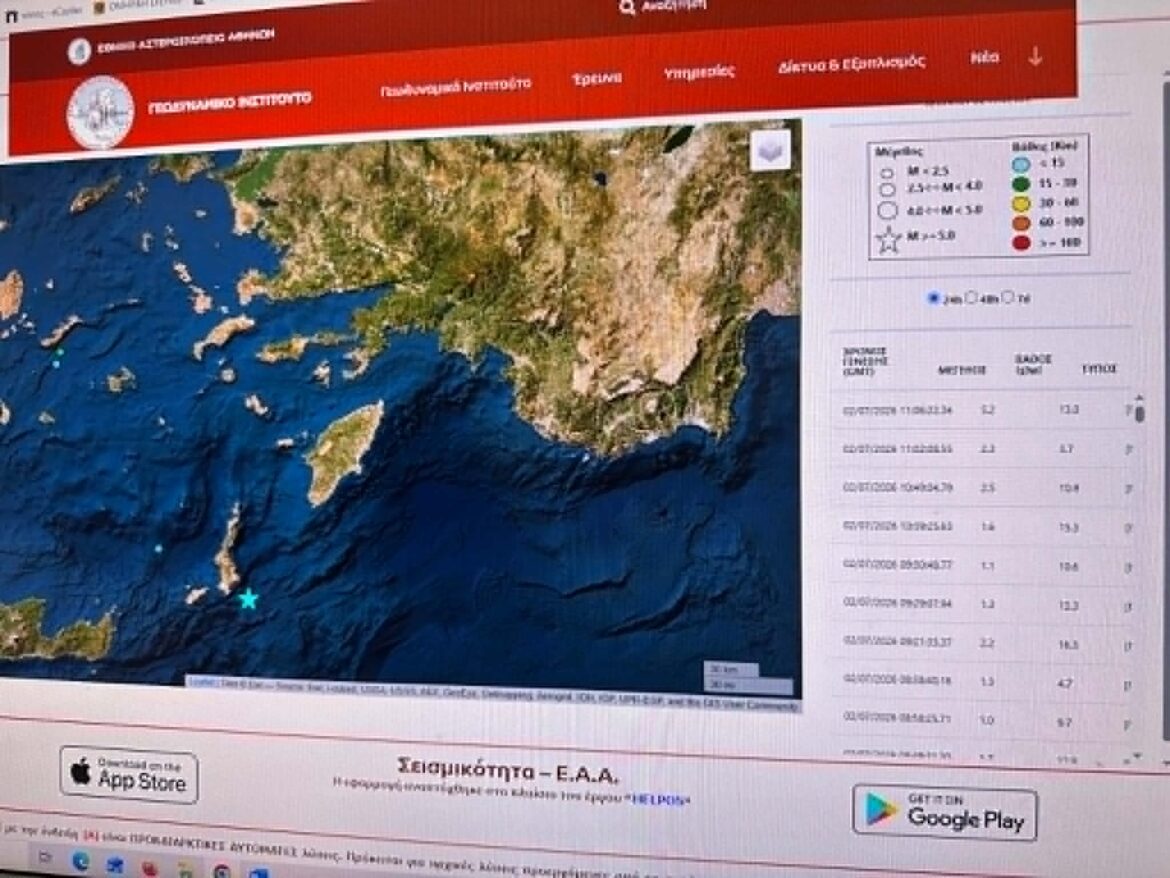The image size is (1170, 878).
Task: Open type icon for 11:06 earthquake row
Action: 1129,410
